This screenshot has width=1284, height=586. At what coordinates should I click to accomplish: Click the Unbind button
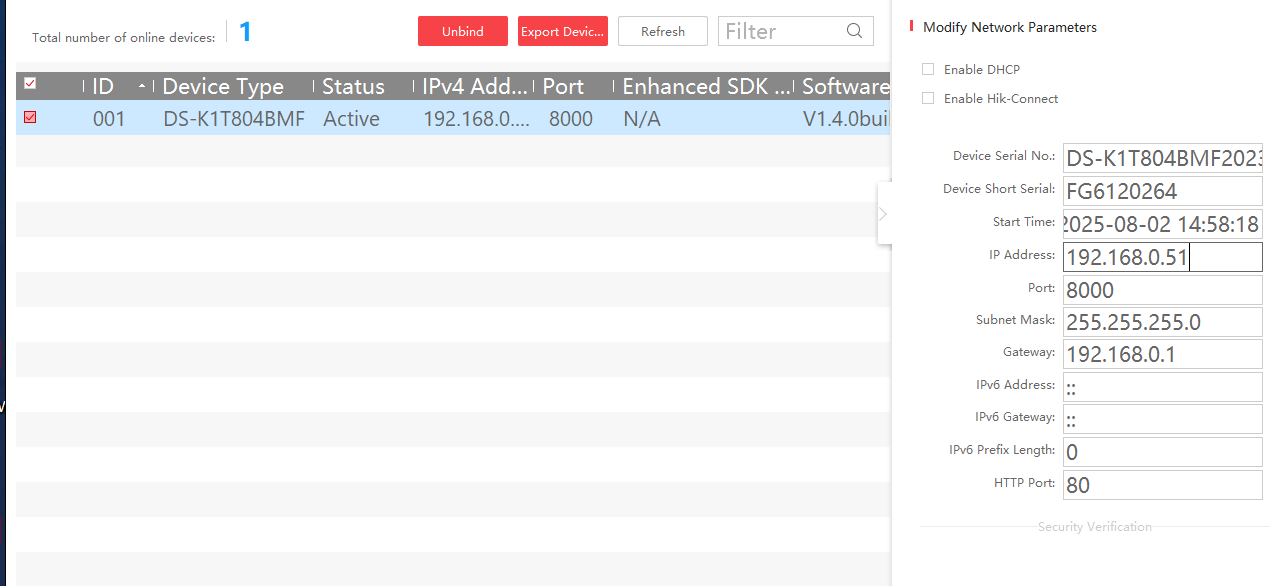[462, 31]
